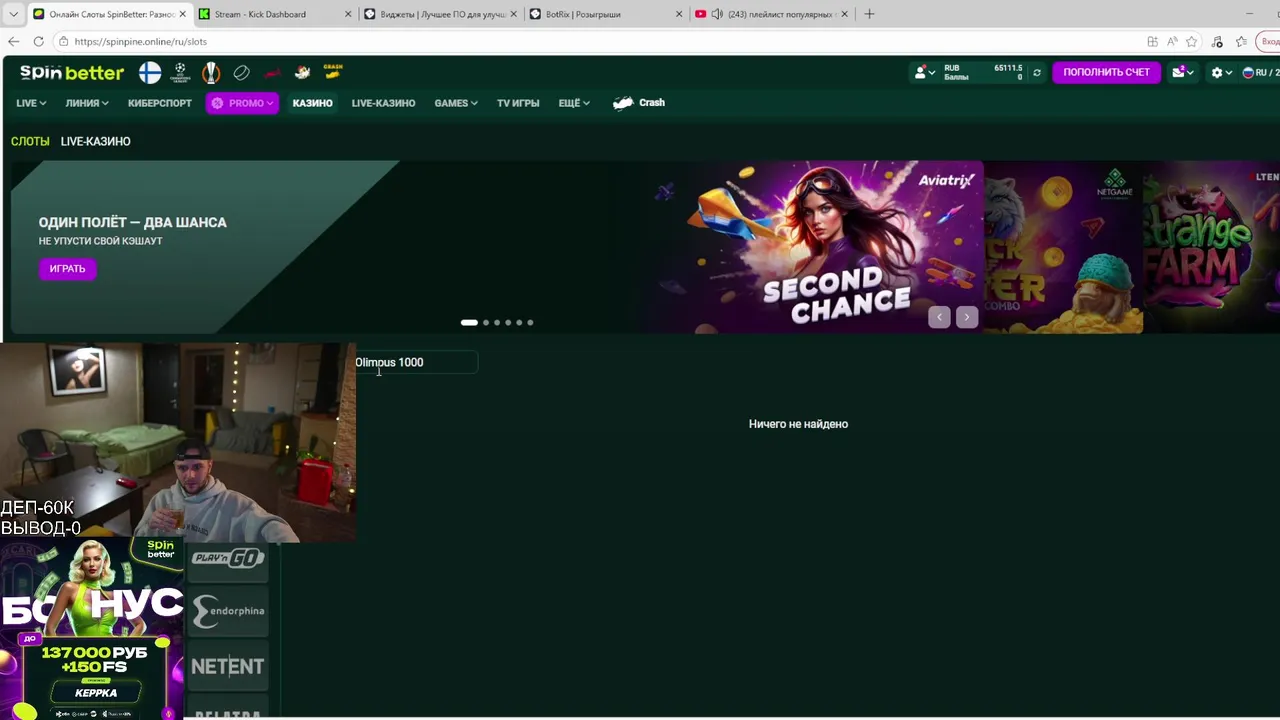The image size is (1280, 720).
Task: Click the white oval ball sport icon
Action: pos(241,72)
